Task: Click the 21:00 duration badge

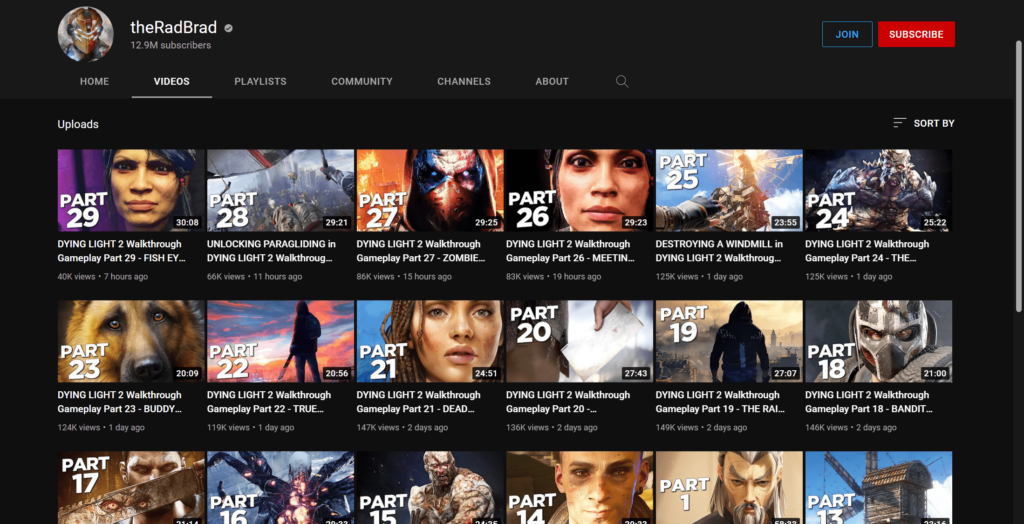Action: (935, 373)
